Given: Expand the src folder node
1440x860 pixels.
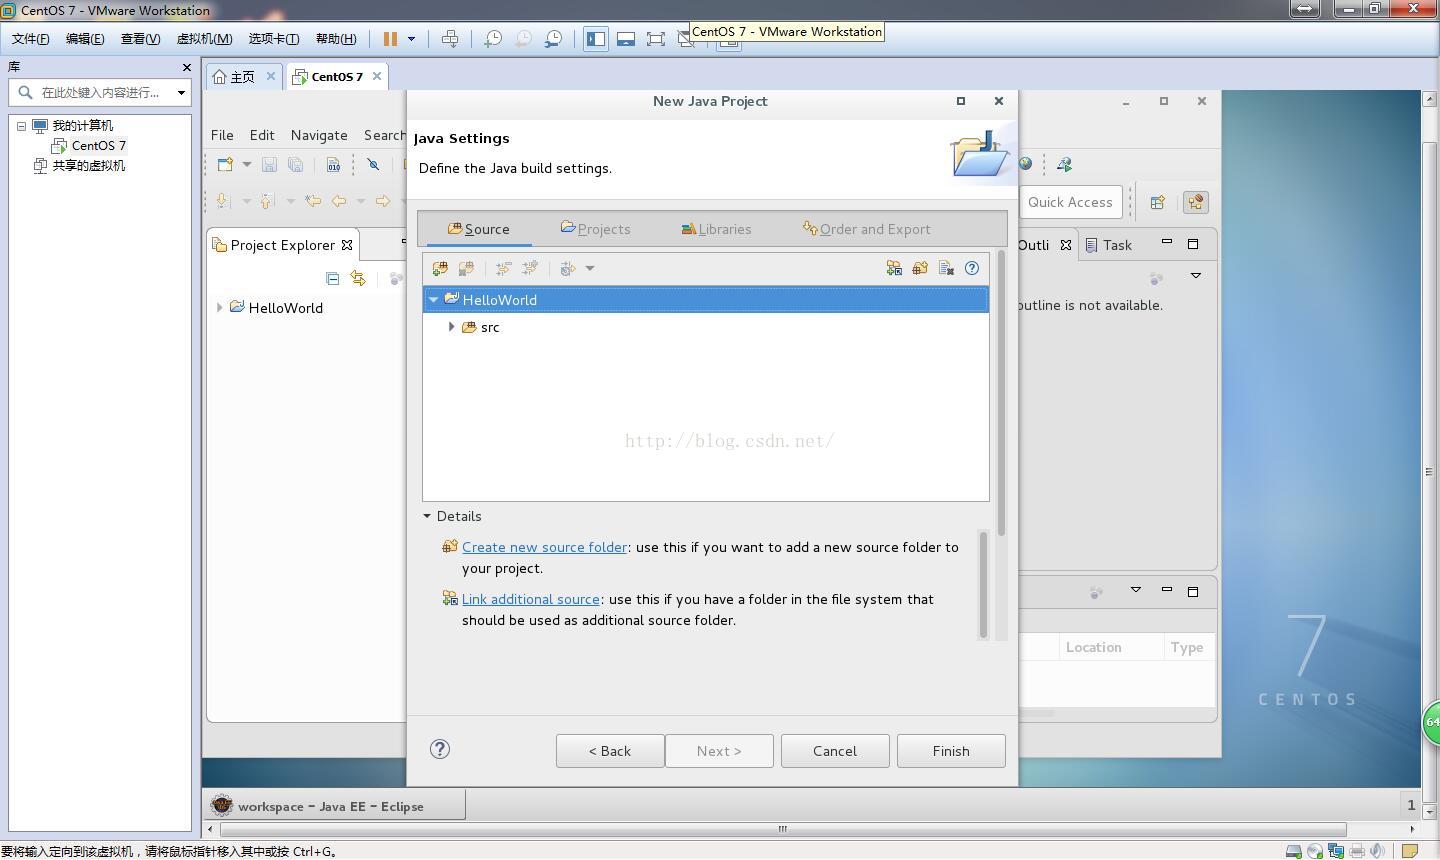Looking at the screenshot, I should click(452, 327).
